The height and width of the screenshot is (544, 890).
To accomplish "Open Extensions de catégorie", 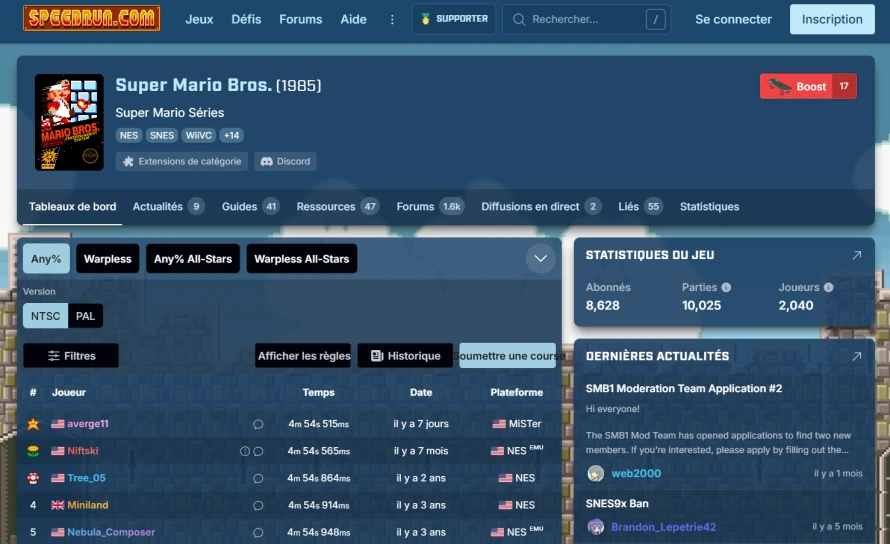I will coord(182,161).
